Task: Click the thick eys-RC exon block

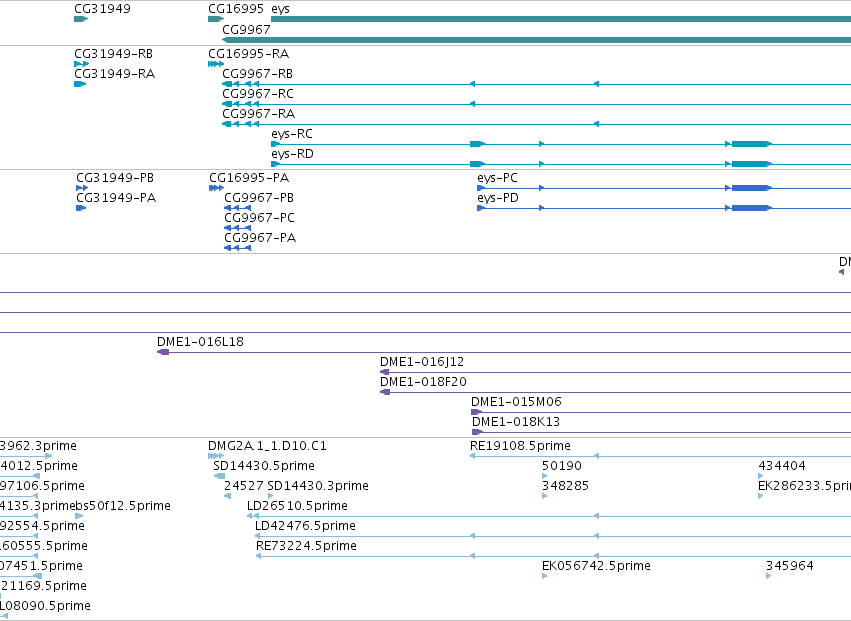Action: pyautogui.click(x=752, y=144)
